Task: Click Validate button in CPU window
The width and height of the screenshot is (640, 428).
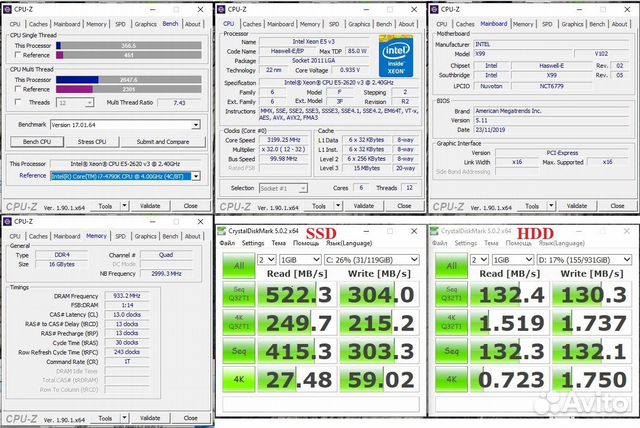Action: [364, 206]
